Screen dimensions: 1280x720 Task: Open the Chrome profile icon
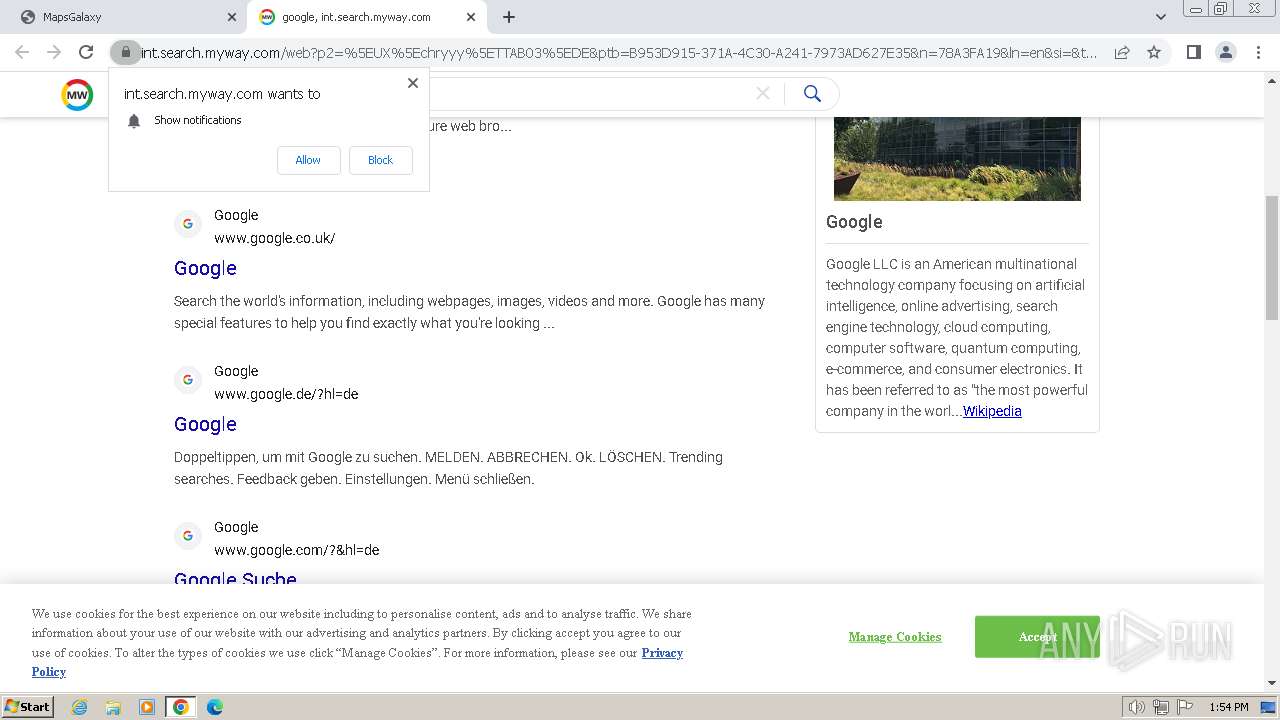pyautogui.click(x=1225, y=52)
